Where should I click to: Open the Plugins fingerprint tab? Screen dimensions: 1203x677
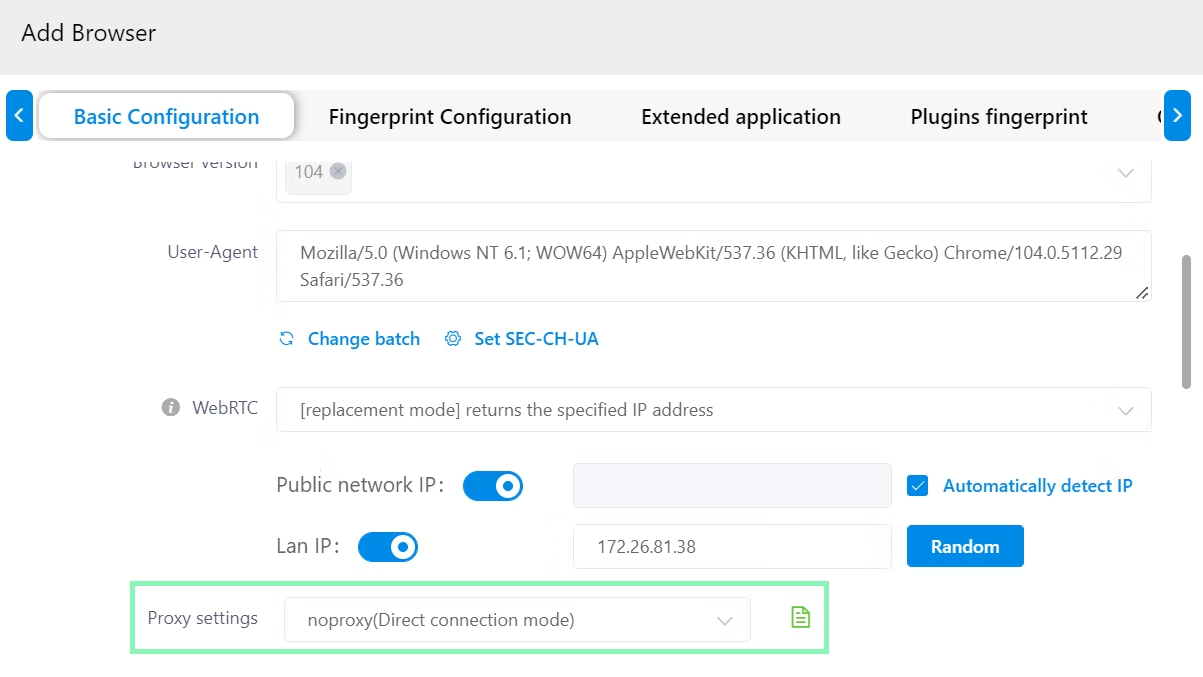pyautogui.click(x=999, y=117)
